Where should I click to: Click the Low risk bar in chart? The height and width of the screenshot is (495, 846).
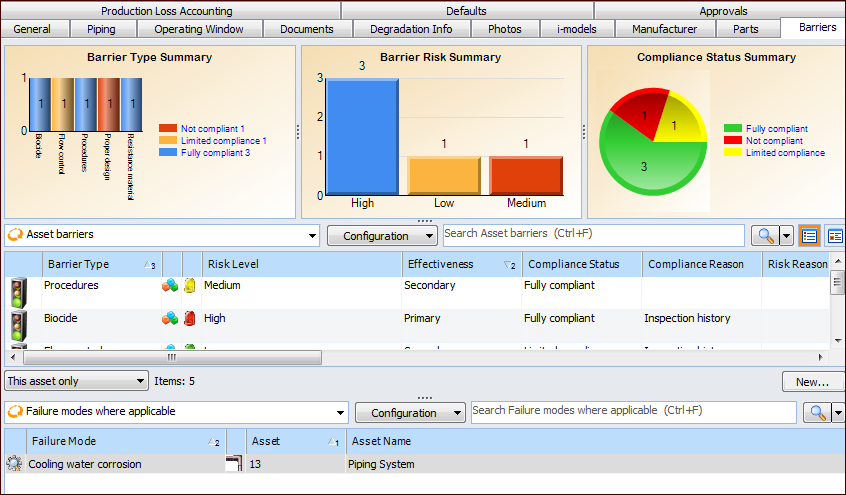444,176
